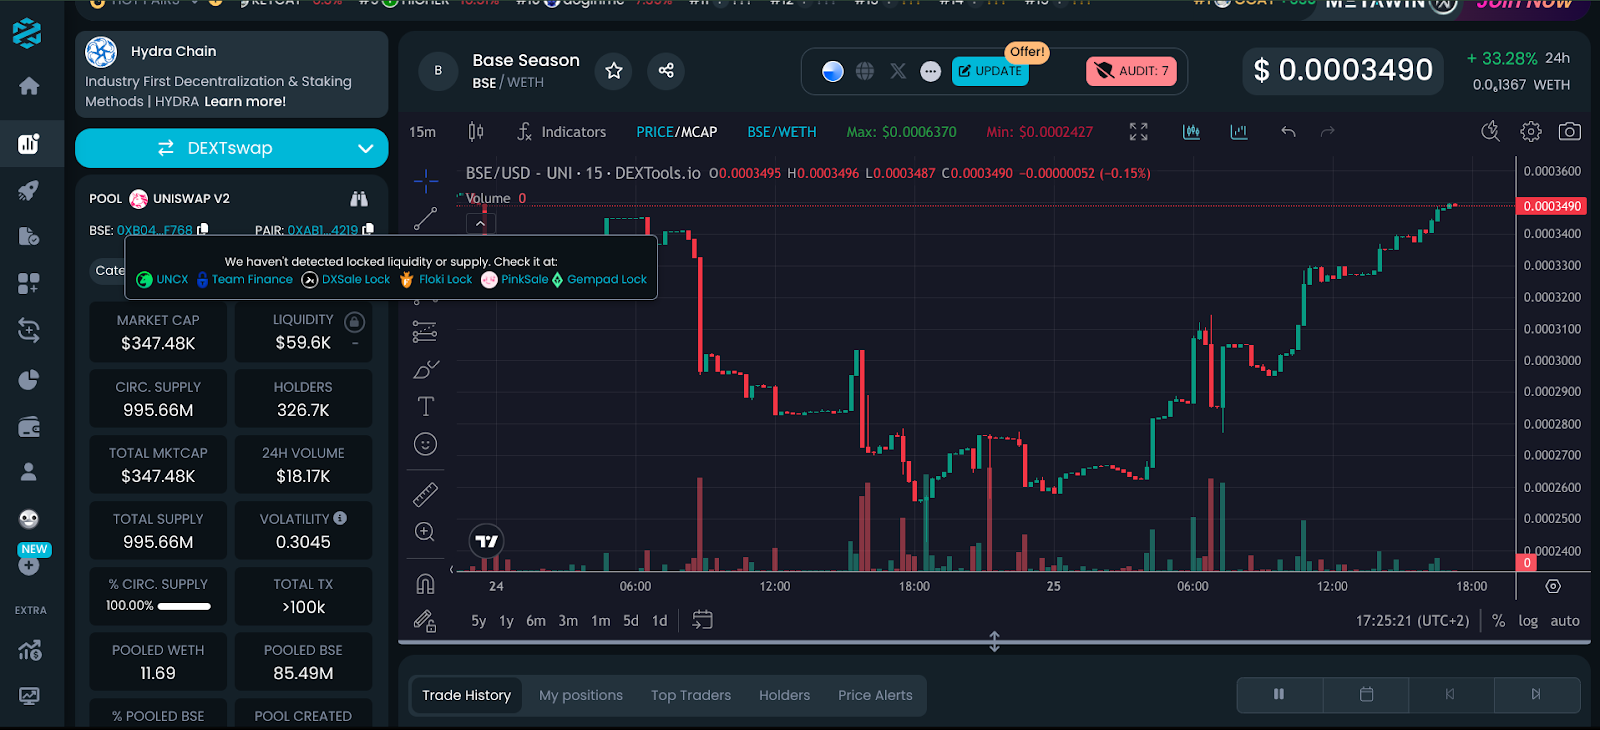Screen dimensions: 1600x730
Task: Click Learn more in Hydra Chain ad
Action: [x=245, y=101]
